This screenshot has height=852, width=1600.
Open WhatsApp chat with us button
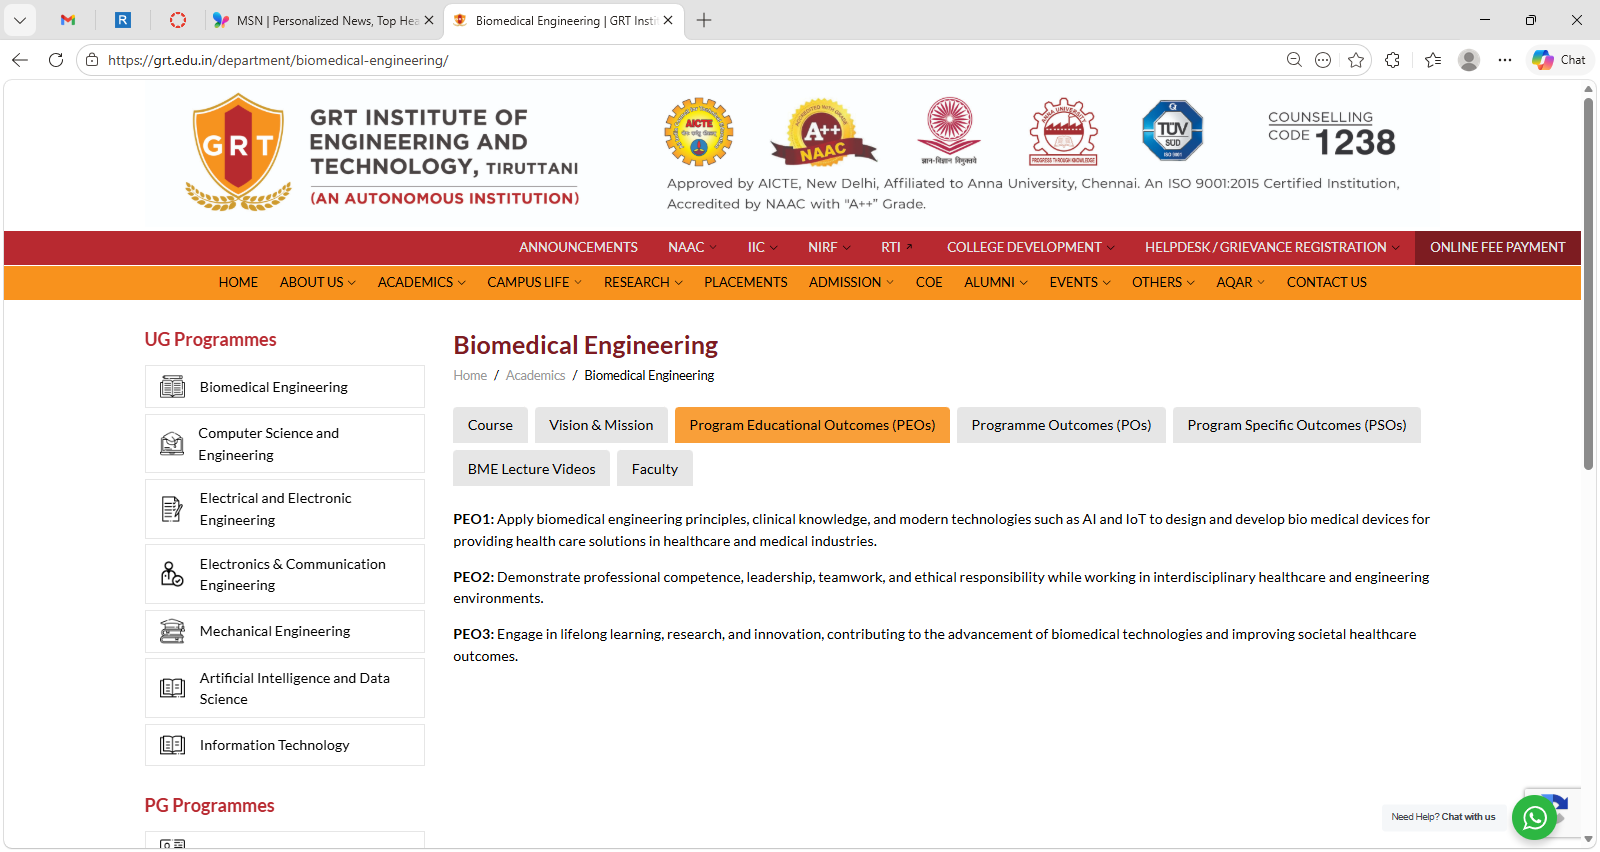(x=1534, y=818)
